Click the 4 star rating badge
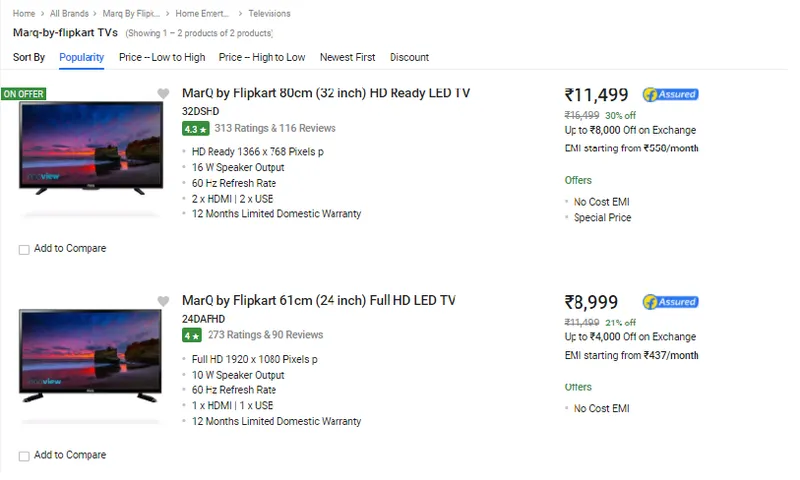800x480 pixels. [192, 336]
